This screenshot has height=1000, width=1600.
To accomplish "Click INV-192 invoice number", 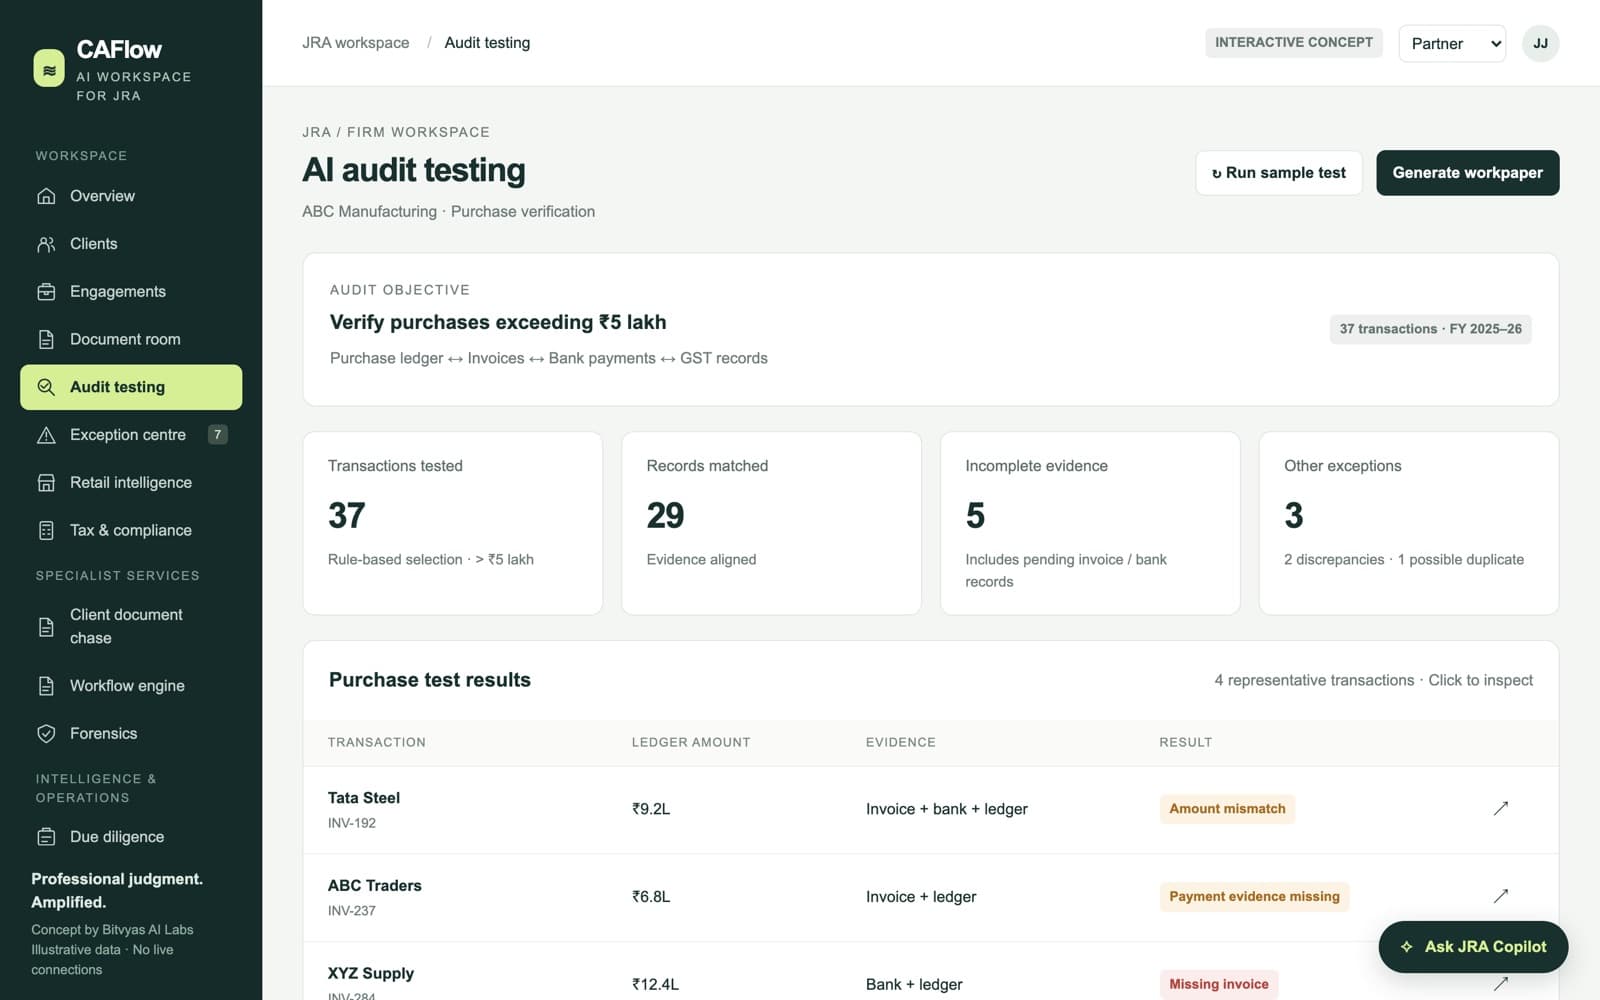I will pos(352,823).
